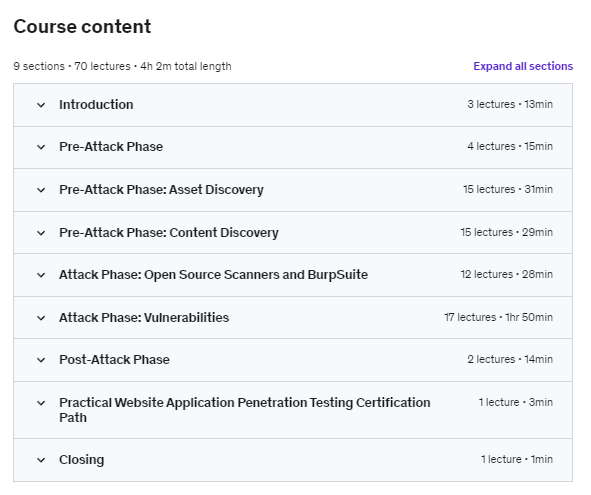Click the 12 lectures 28min label

tap(507, 274)
